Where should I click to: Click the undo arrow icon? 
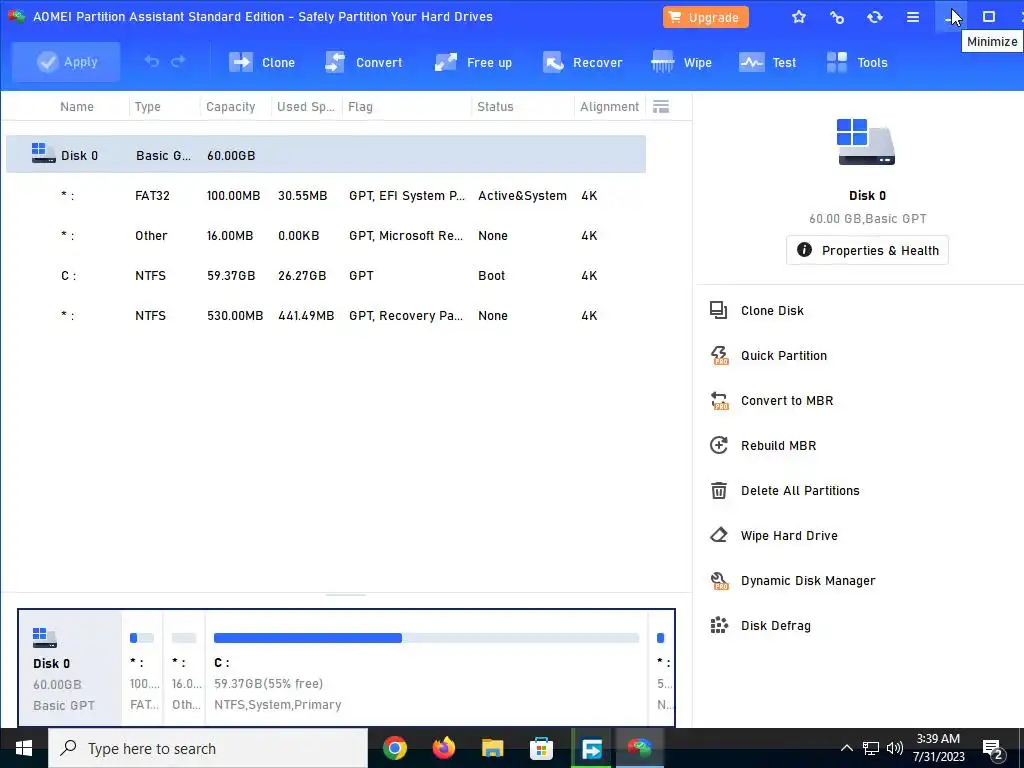point(152,62)
